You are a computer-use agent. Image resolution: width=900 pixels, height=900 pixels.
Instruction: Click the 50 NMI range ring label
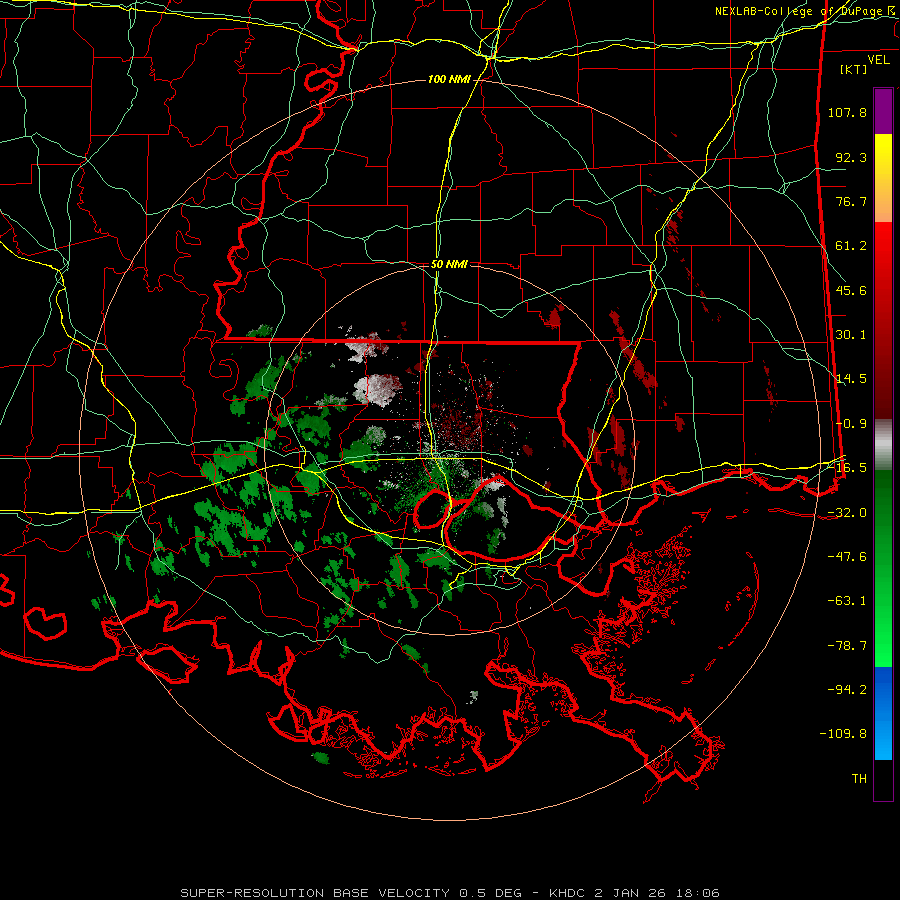(449, 265)
